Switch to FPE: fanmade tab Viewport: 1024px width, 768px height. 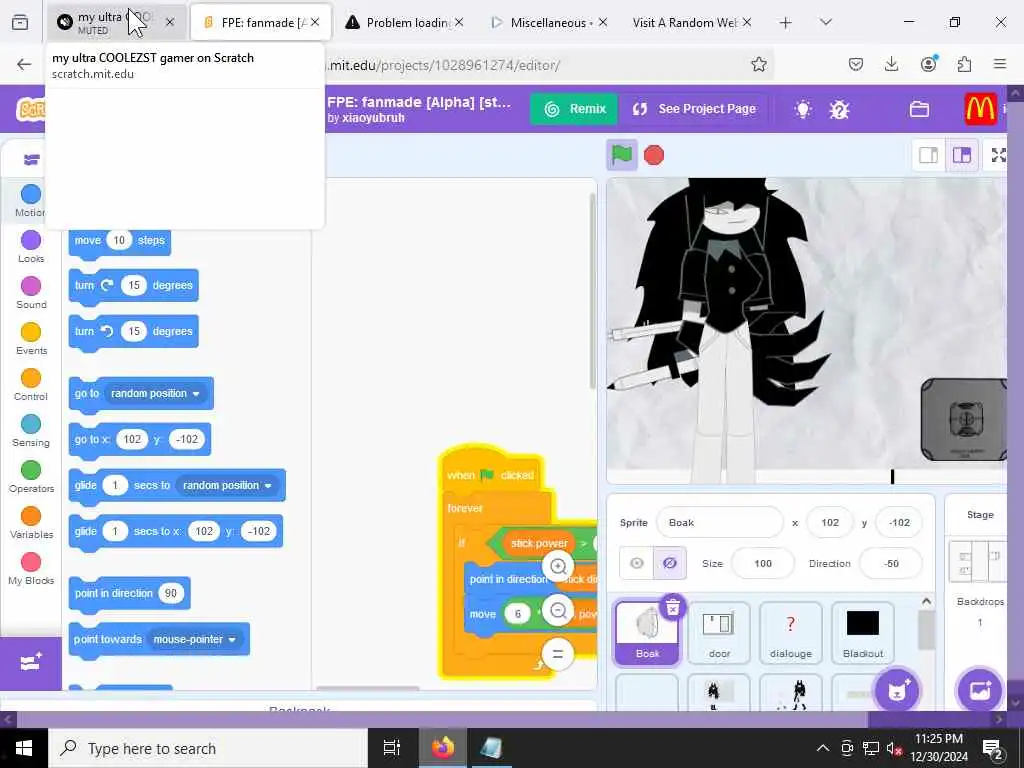261,22
